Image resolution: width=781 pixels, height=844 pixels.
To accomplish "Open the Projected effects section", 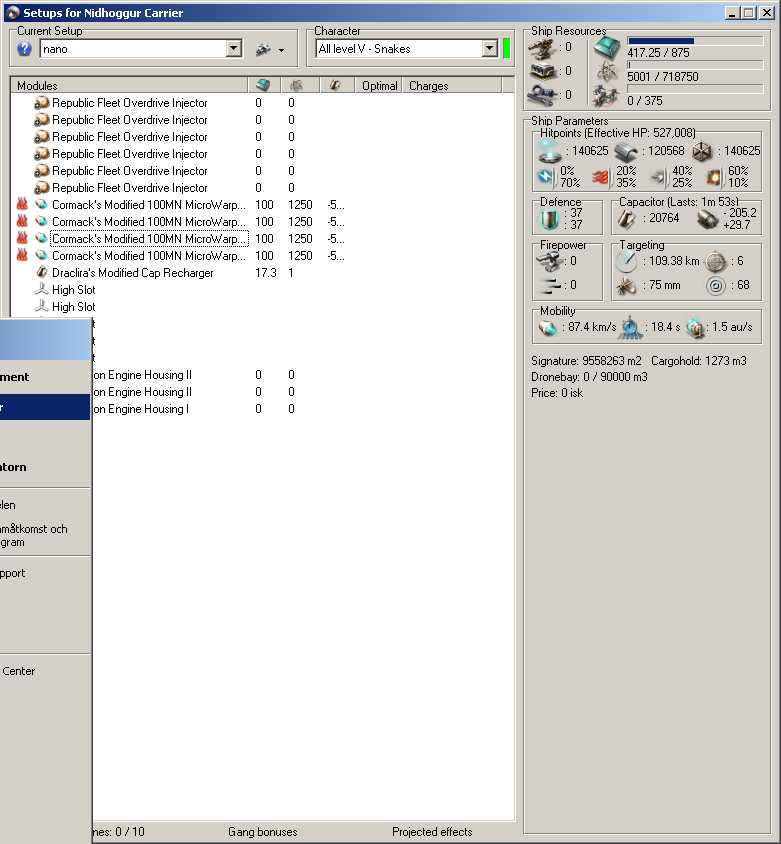I will coord(432,832).
